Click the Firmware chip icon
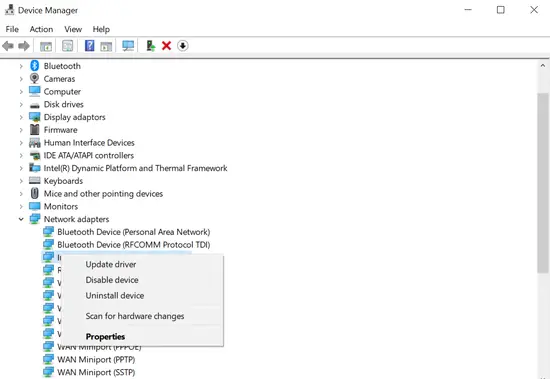 pos(34,129)
